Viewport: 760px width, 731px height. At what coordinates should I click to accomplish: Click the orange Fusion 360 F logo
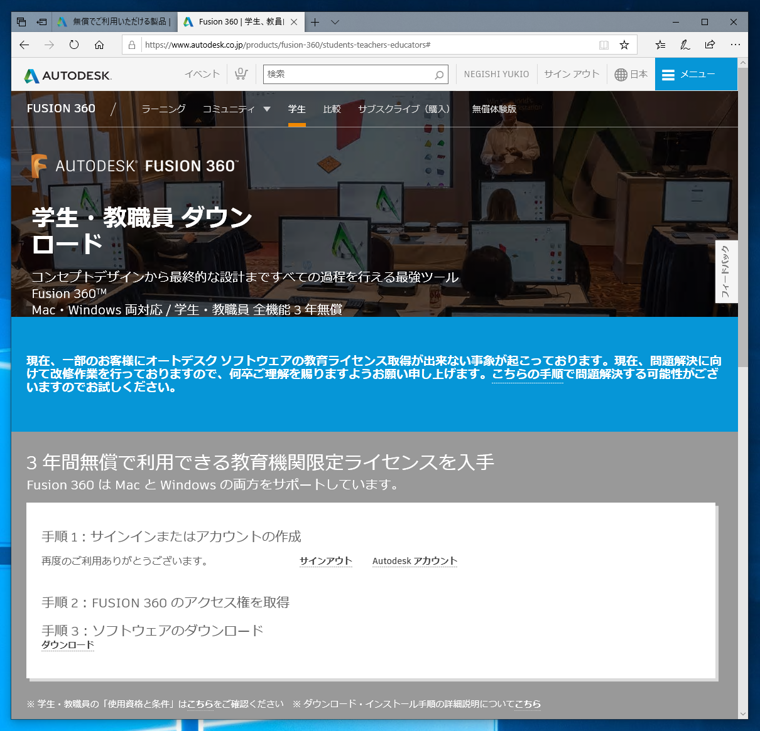point(39,166)
